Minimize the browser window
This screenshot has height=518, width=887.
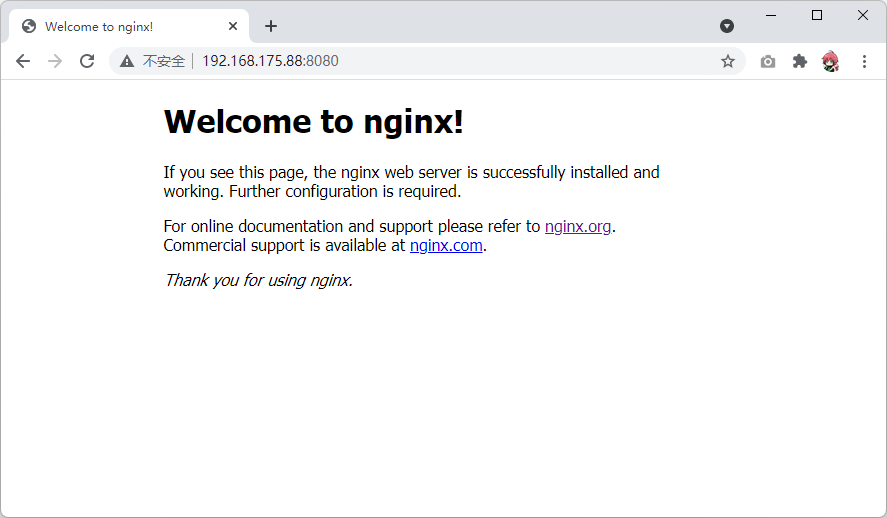click(771, 15)
